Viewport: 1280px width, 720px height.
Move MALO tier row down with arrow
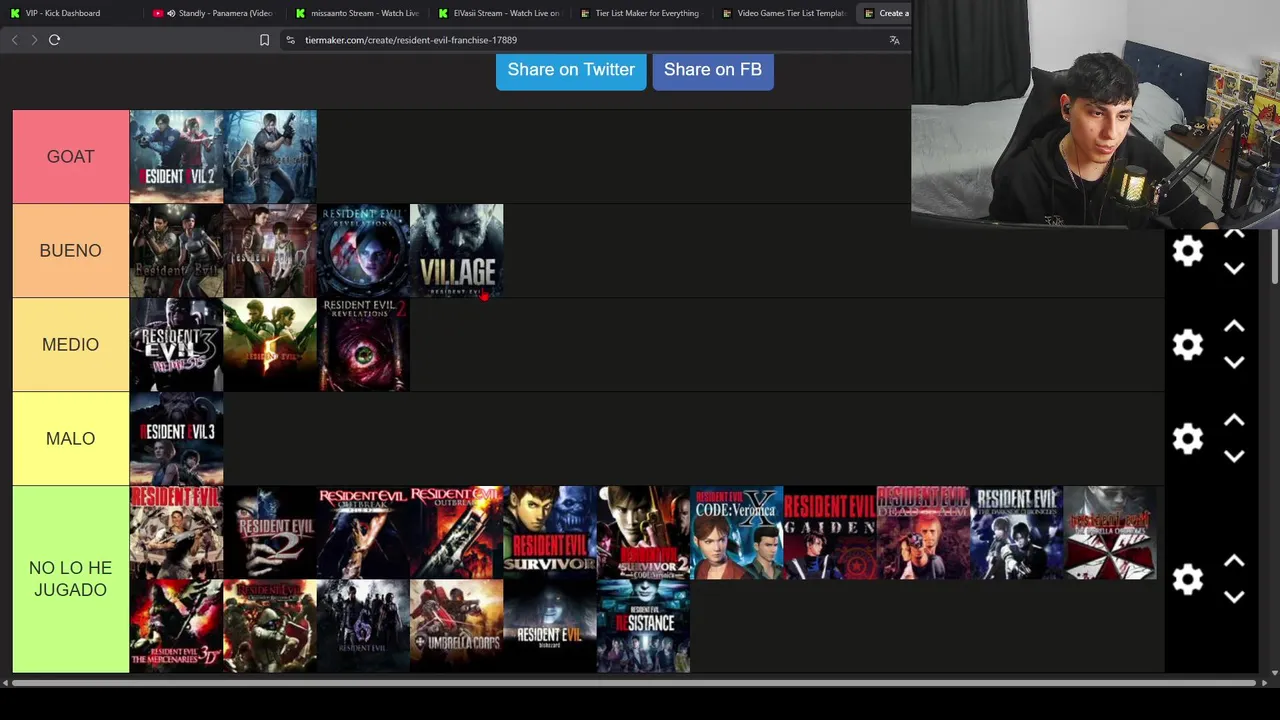tap(1234, 456)
